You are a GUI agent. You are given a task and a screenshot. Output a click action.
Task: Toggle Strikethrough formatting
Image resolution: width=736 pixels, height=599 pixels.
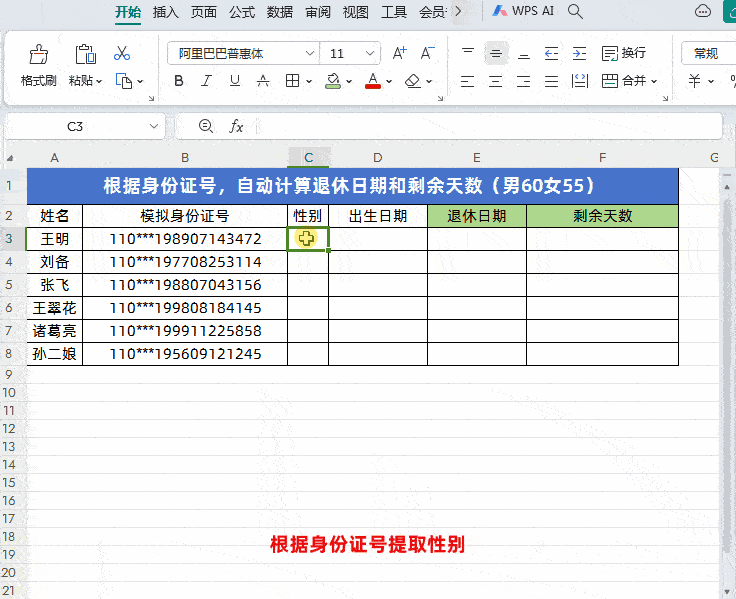(263, 81)
